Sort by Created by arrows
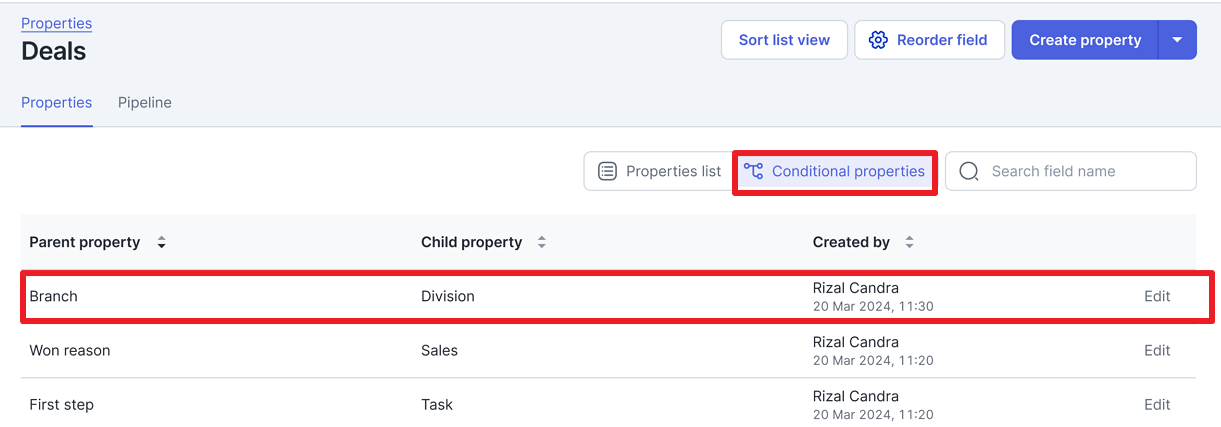Viewport: 1221px width, 427px height. click(x=909, y=242)
